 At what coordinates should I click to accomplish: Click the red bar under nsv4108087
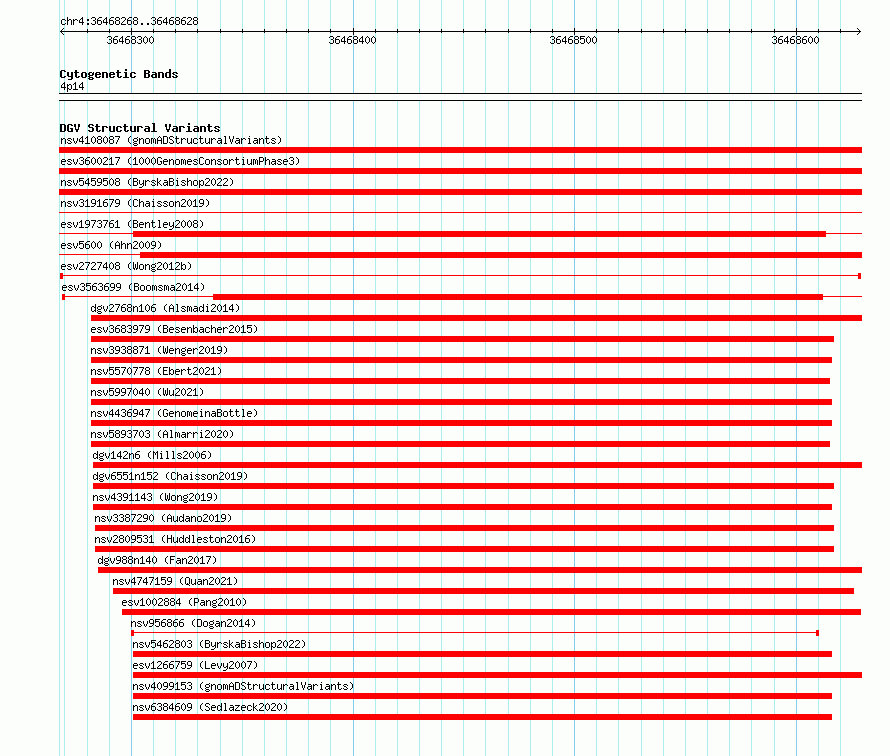click(460, 150)
